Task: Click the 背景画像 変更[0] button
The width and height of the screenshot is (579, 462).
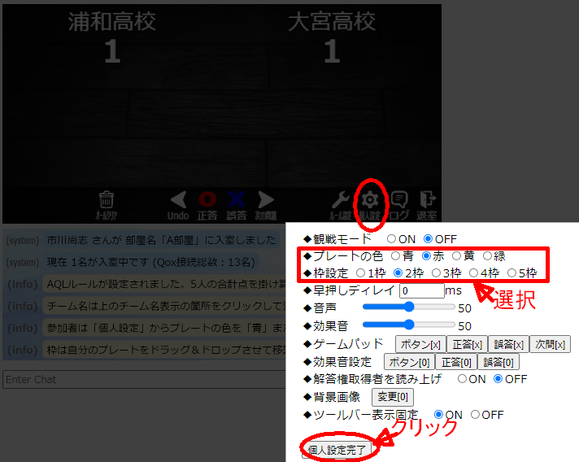Action: coord(393,397)
